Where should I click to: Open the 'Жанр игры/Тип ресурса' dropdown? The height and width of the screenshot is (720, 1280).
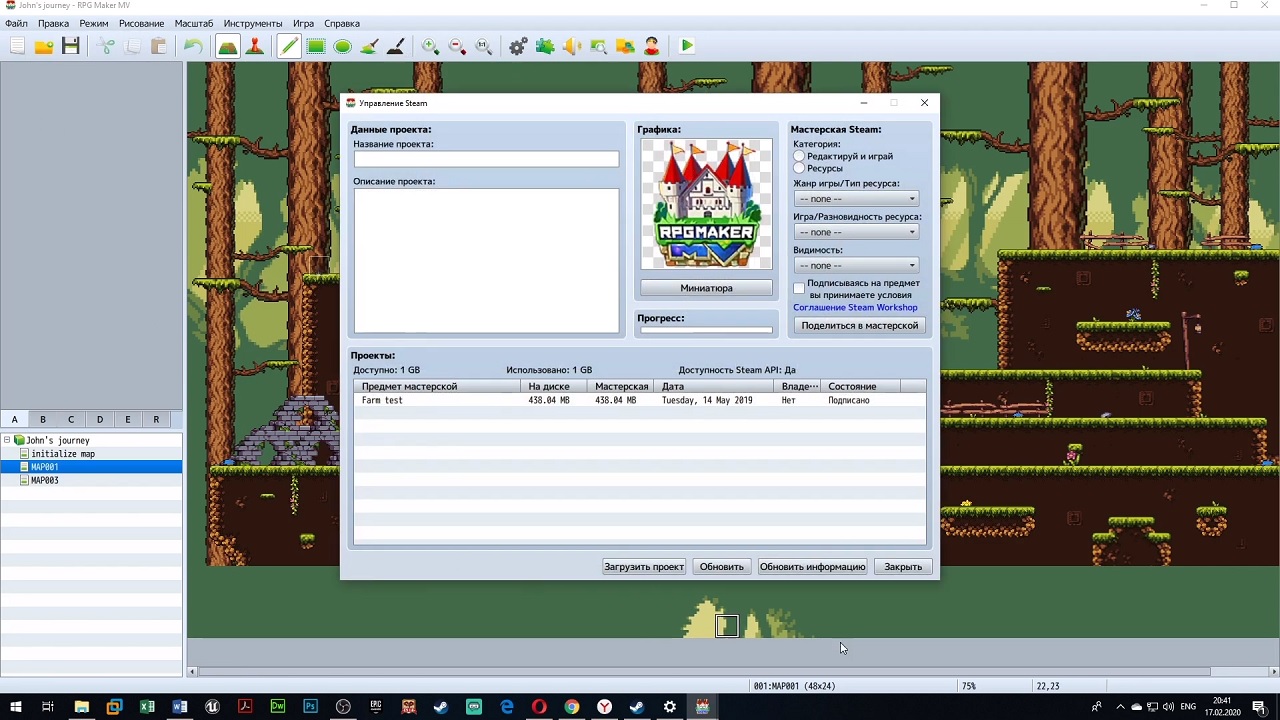pos(856,199)
